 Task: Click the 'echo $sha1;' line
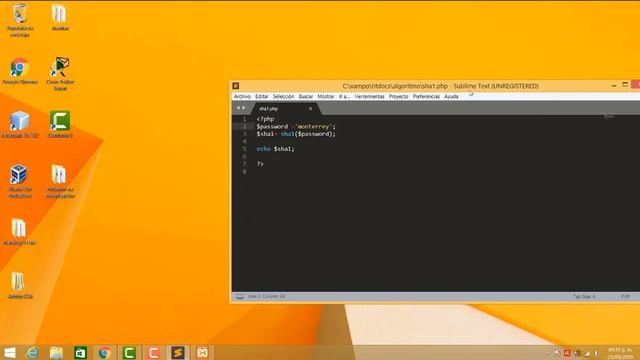[275, 149]
